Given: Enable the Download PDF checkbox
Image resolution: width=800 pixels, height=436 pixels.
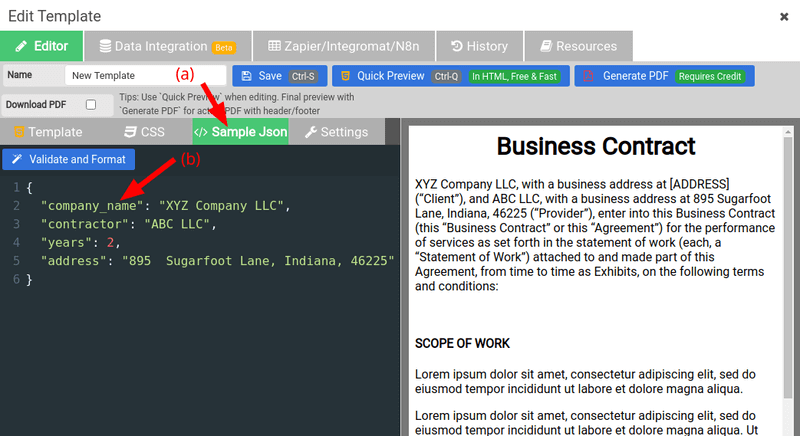Looking at the screenshot, I should (x=91, y=105).
